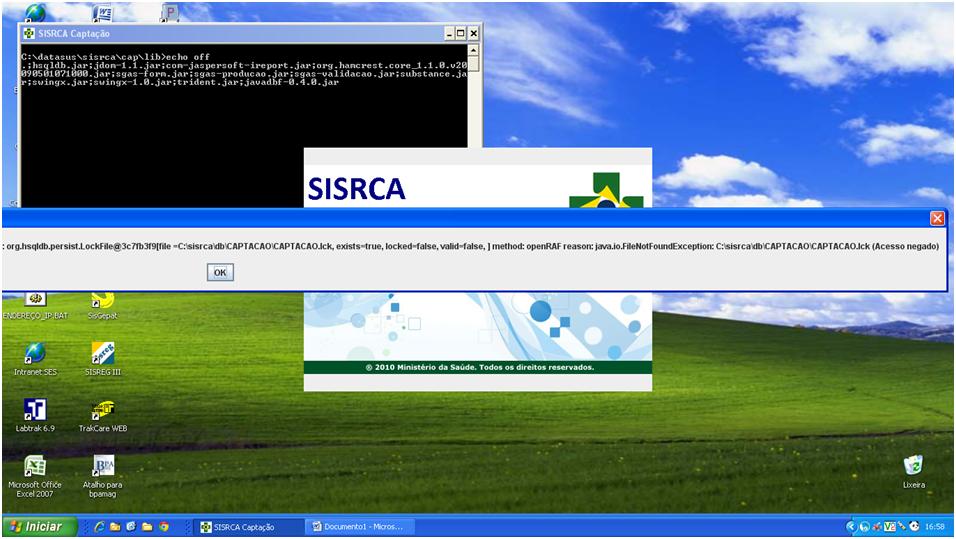Launch Google Chrome from quick launch
This screenshot has height=539, width=956.
coord(163,527)
